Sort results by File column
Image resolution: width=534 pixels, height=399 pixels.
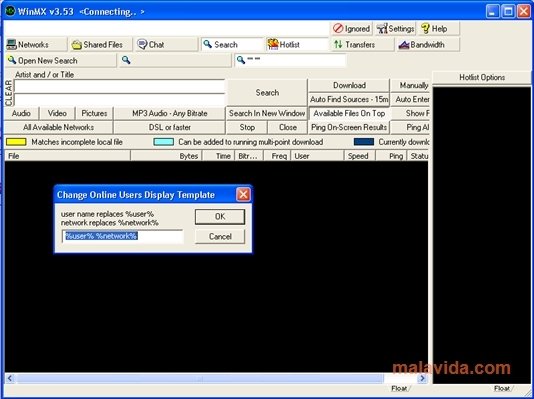click(x=67, y=156)
